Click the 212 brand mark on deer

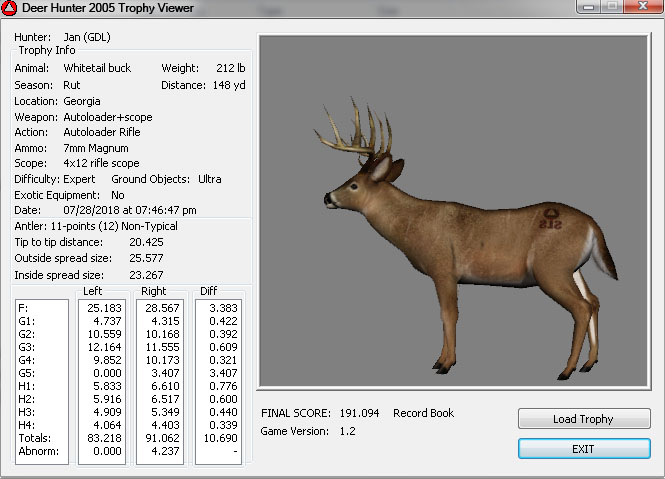pos(549,216)
